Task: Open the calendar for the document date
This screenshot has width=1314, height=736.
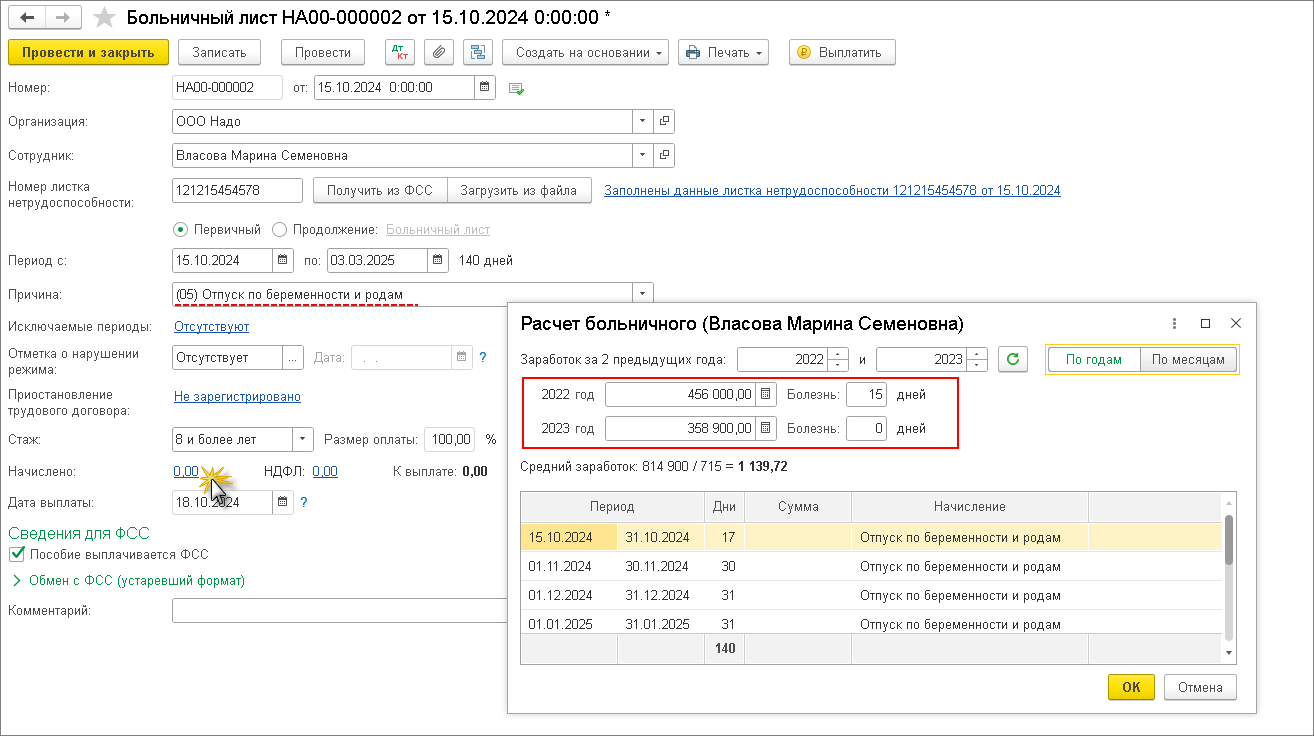Action: coord(484,87)
